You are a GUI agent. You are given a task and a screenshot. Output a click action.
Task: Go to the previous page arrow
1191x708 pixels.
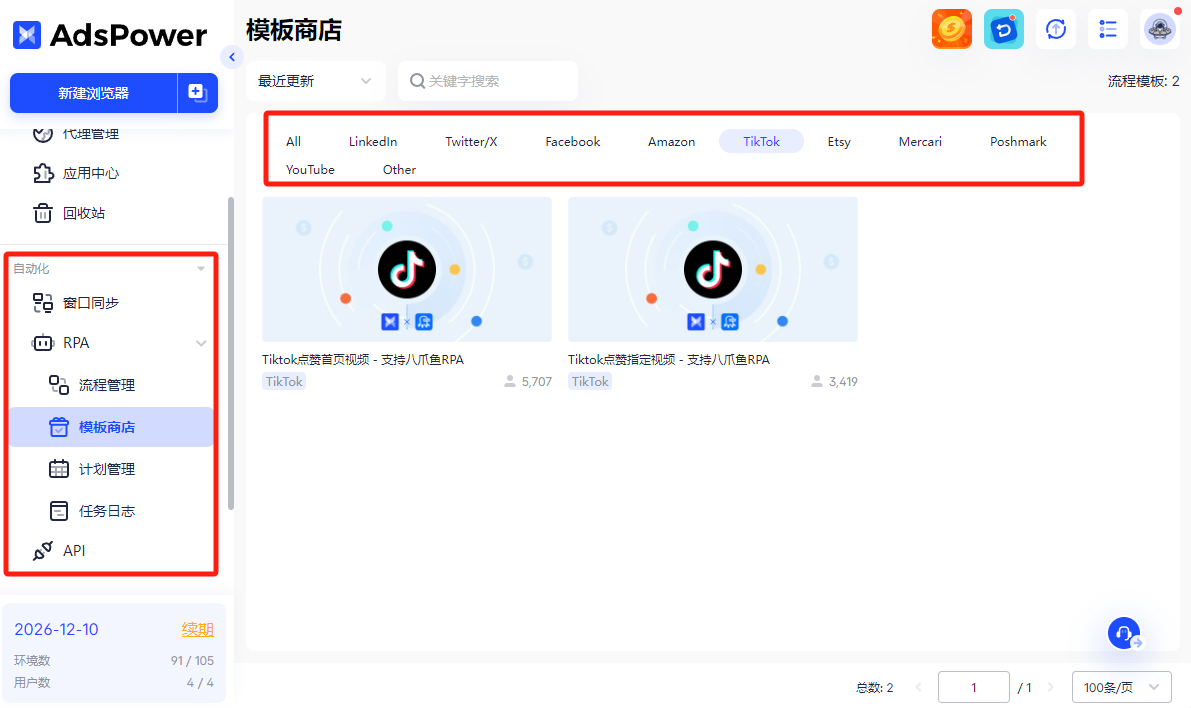pyautogui.click(x=918, y=687)
